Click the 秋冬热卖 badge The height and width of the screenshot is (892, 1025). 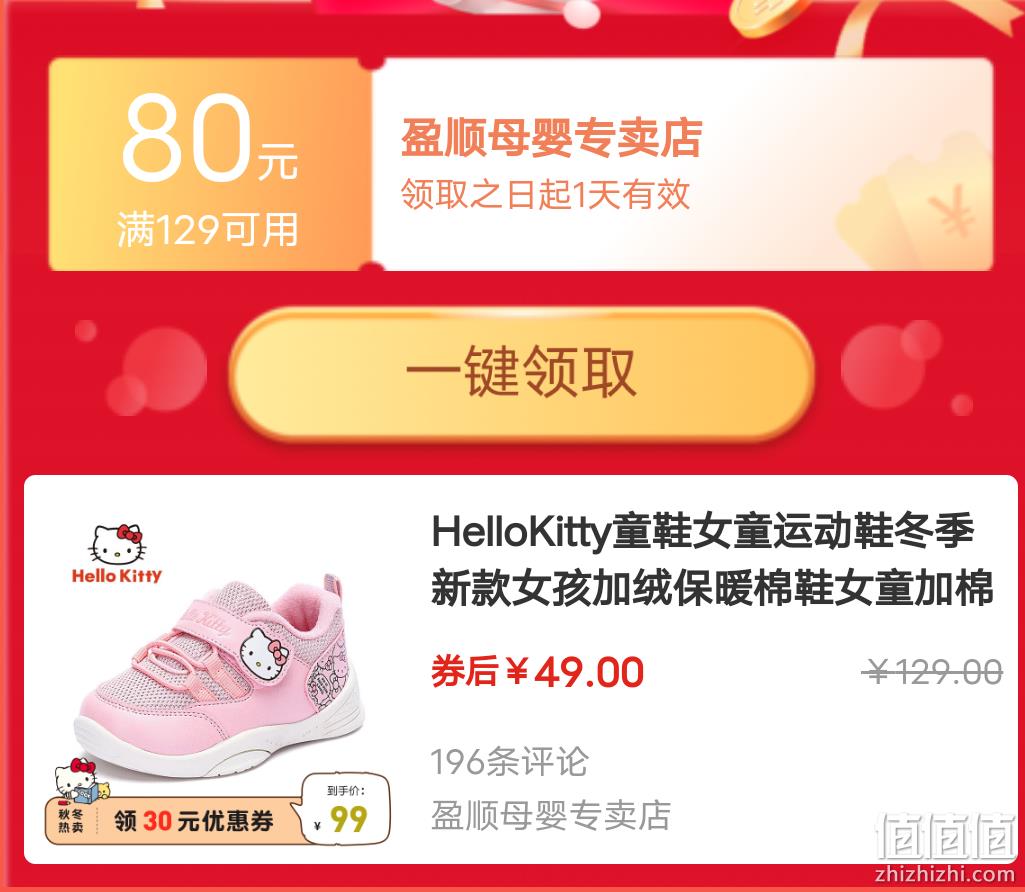(71, 820)
